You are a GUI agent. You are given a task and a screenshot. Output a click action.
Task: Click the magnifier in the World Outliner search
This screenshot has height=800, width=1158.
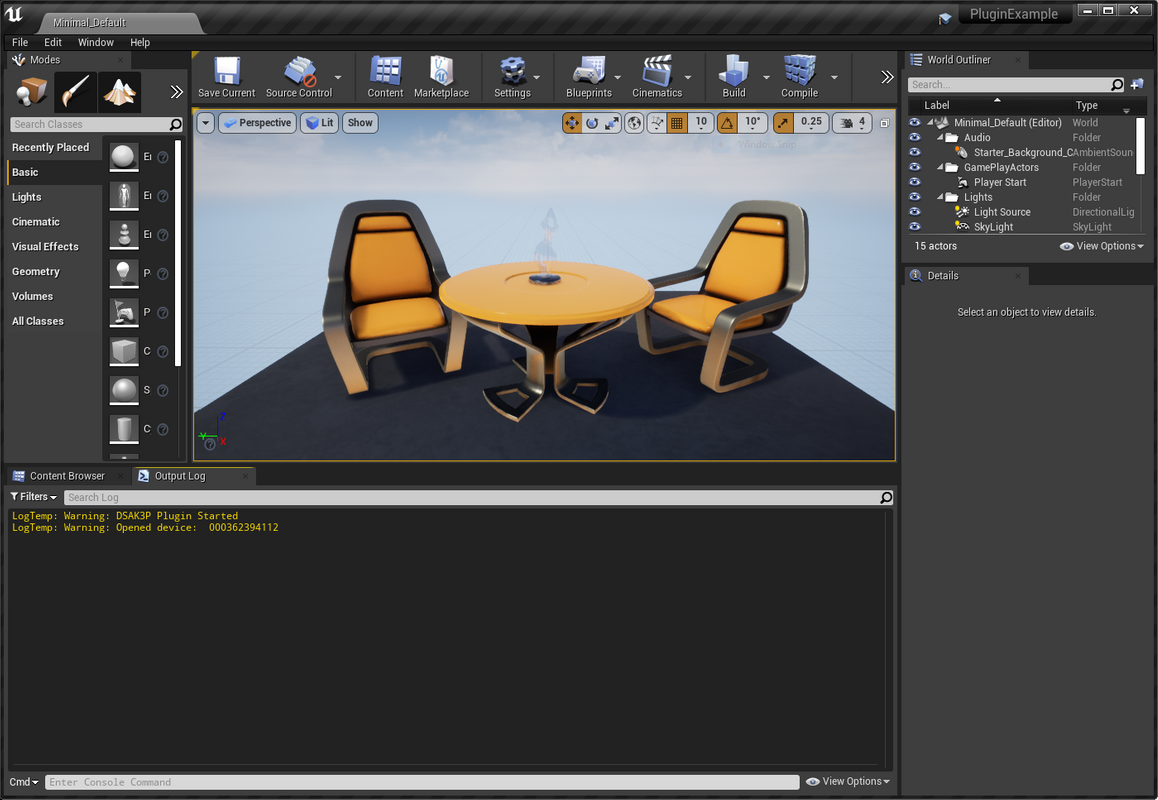click(1117, 84)
